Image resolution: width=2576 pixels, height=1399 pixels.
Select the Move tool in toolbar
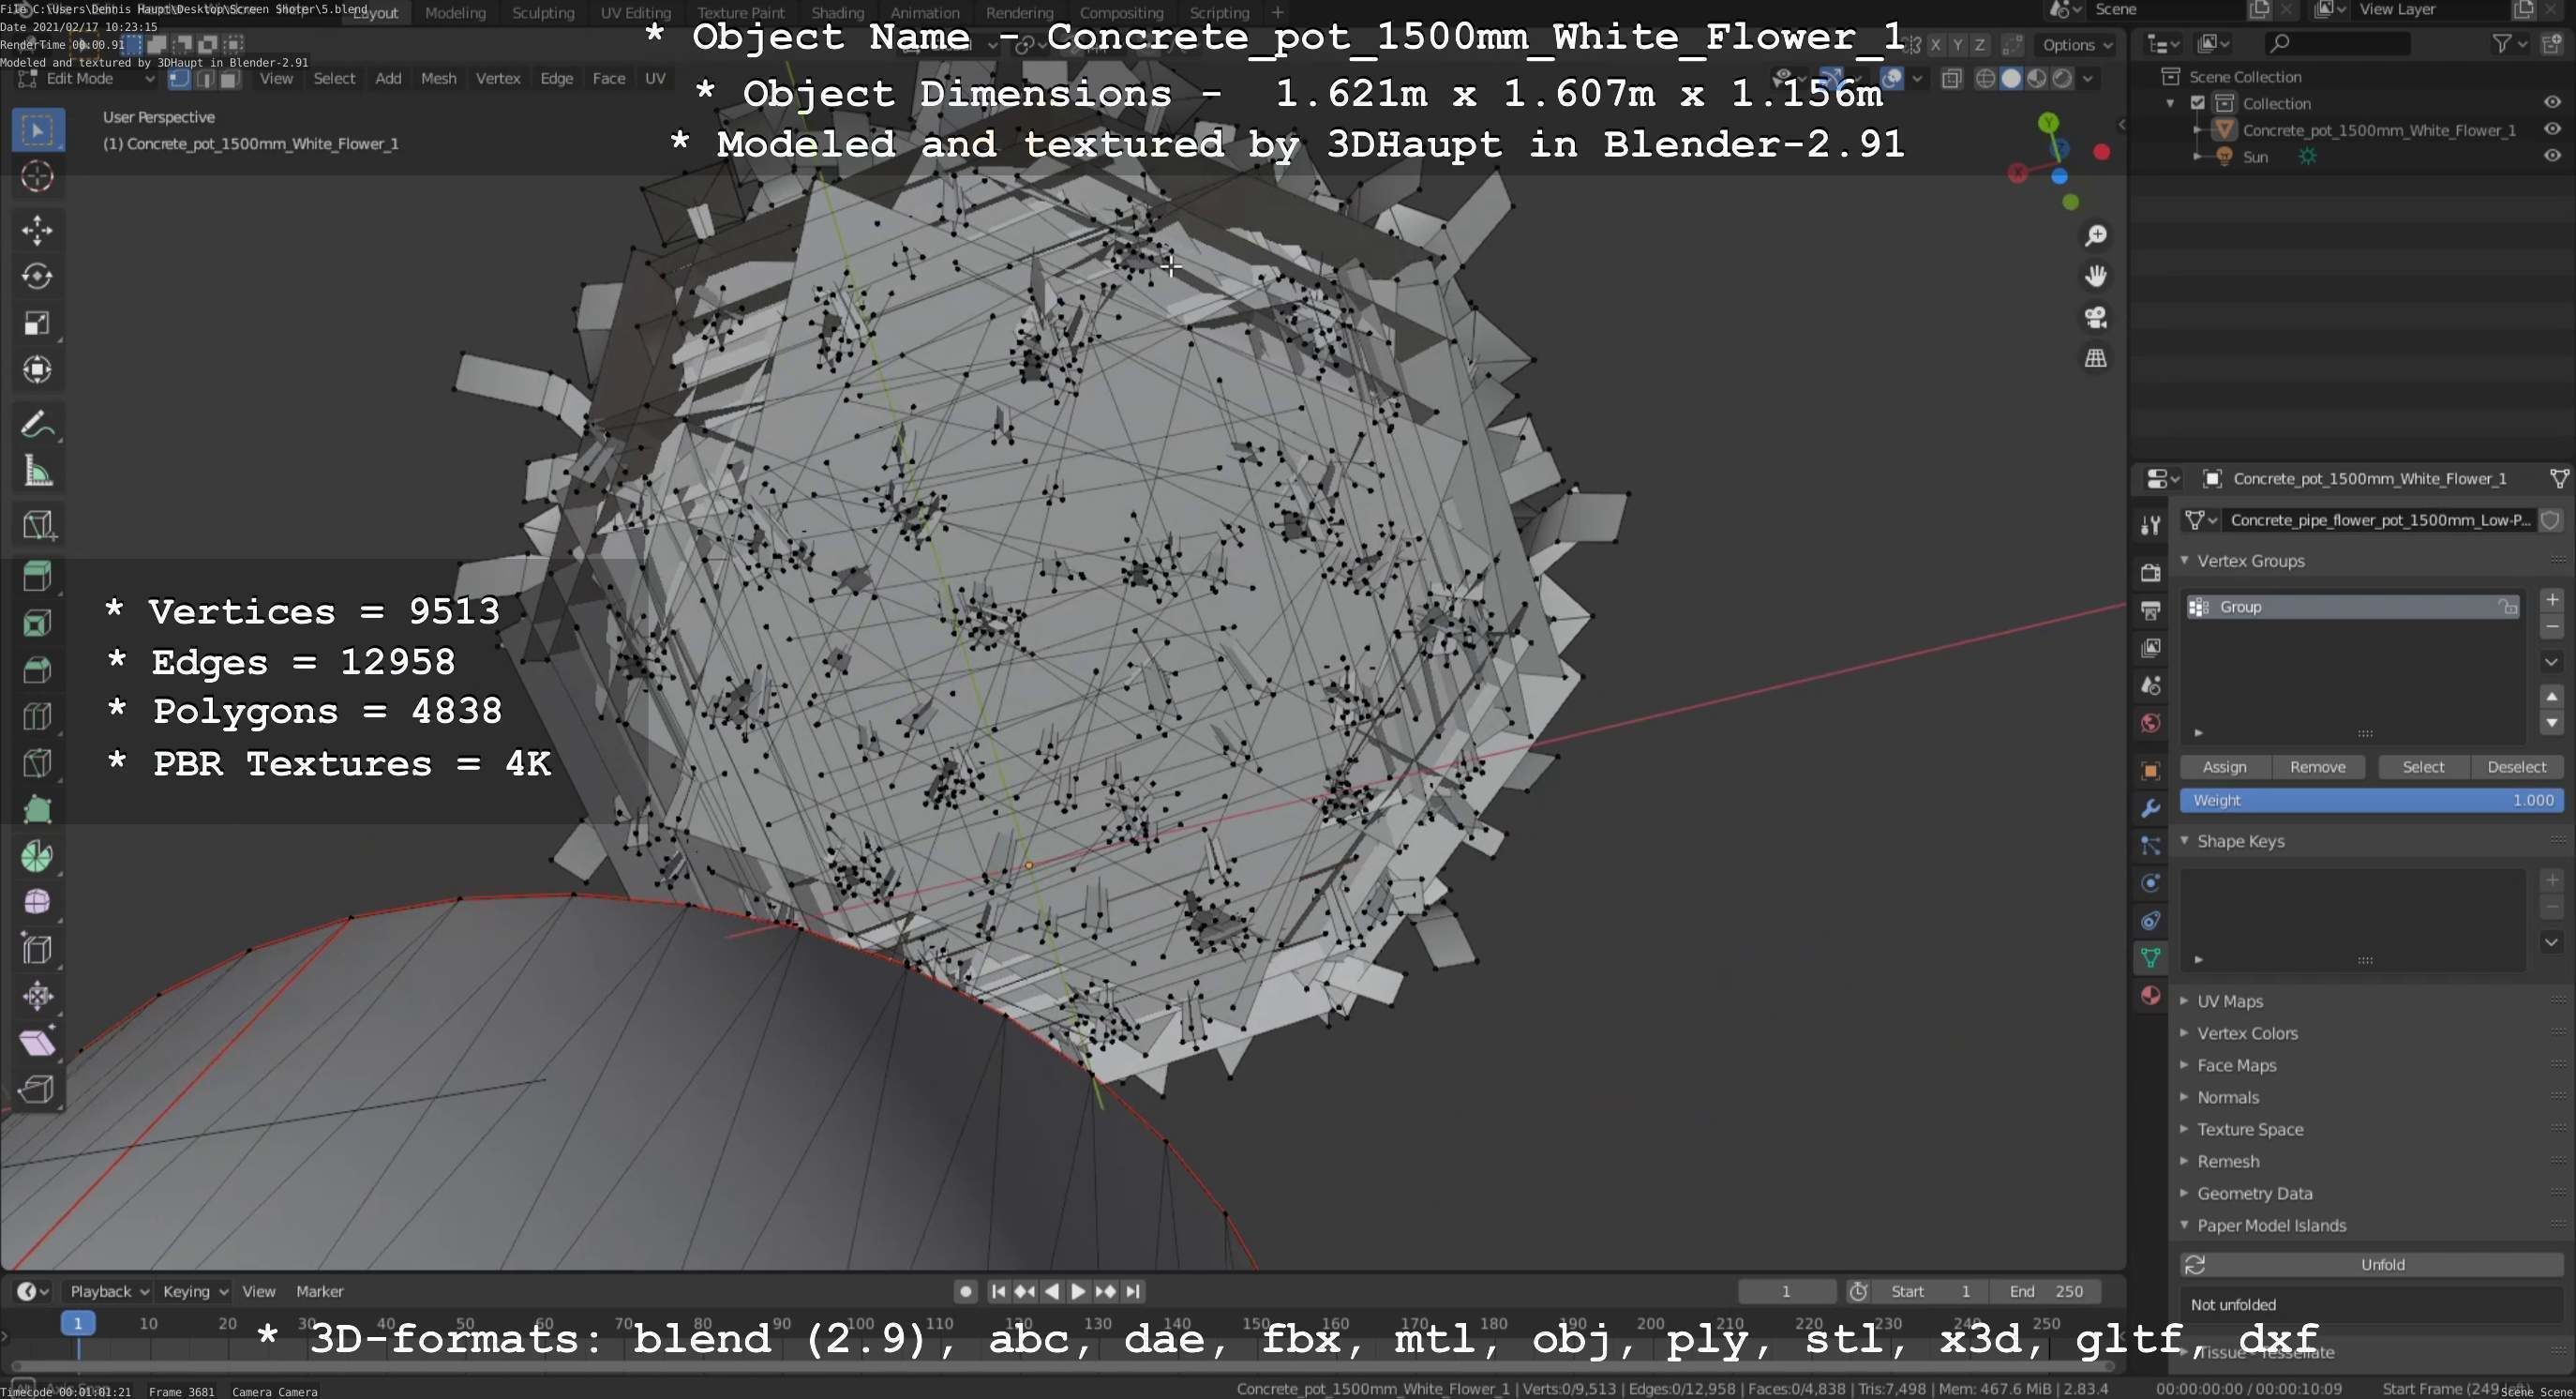[x=37, y=230]
